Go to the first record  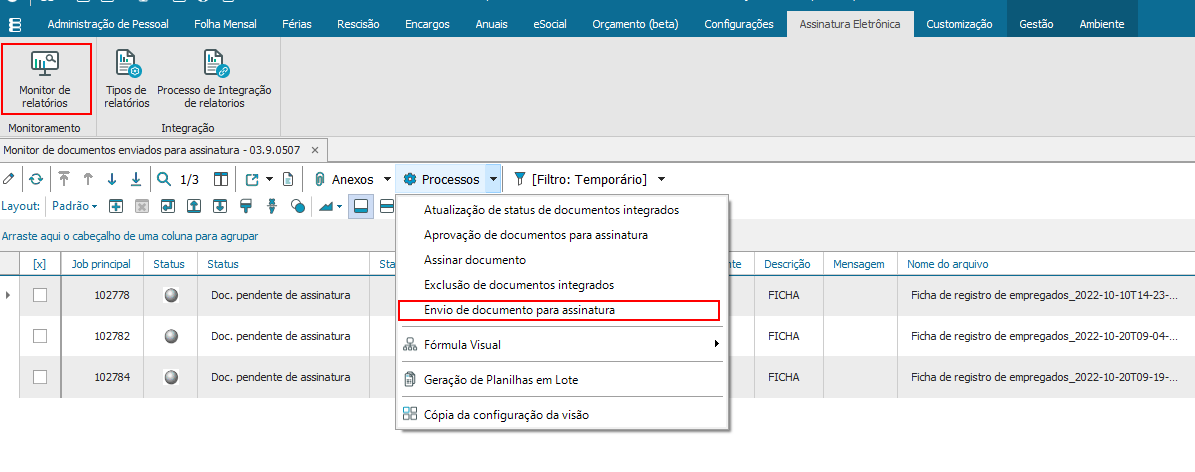64,179
